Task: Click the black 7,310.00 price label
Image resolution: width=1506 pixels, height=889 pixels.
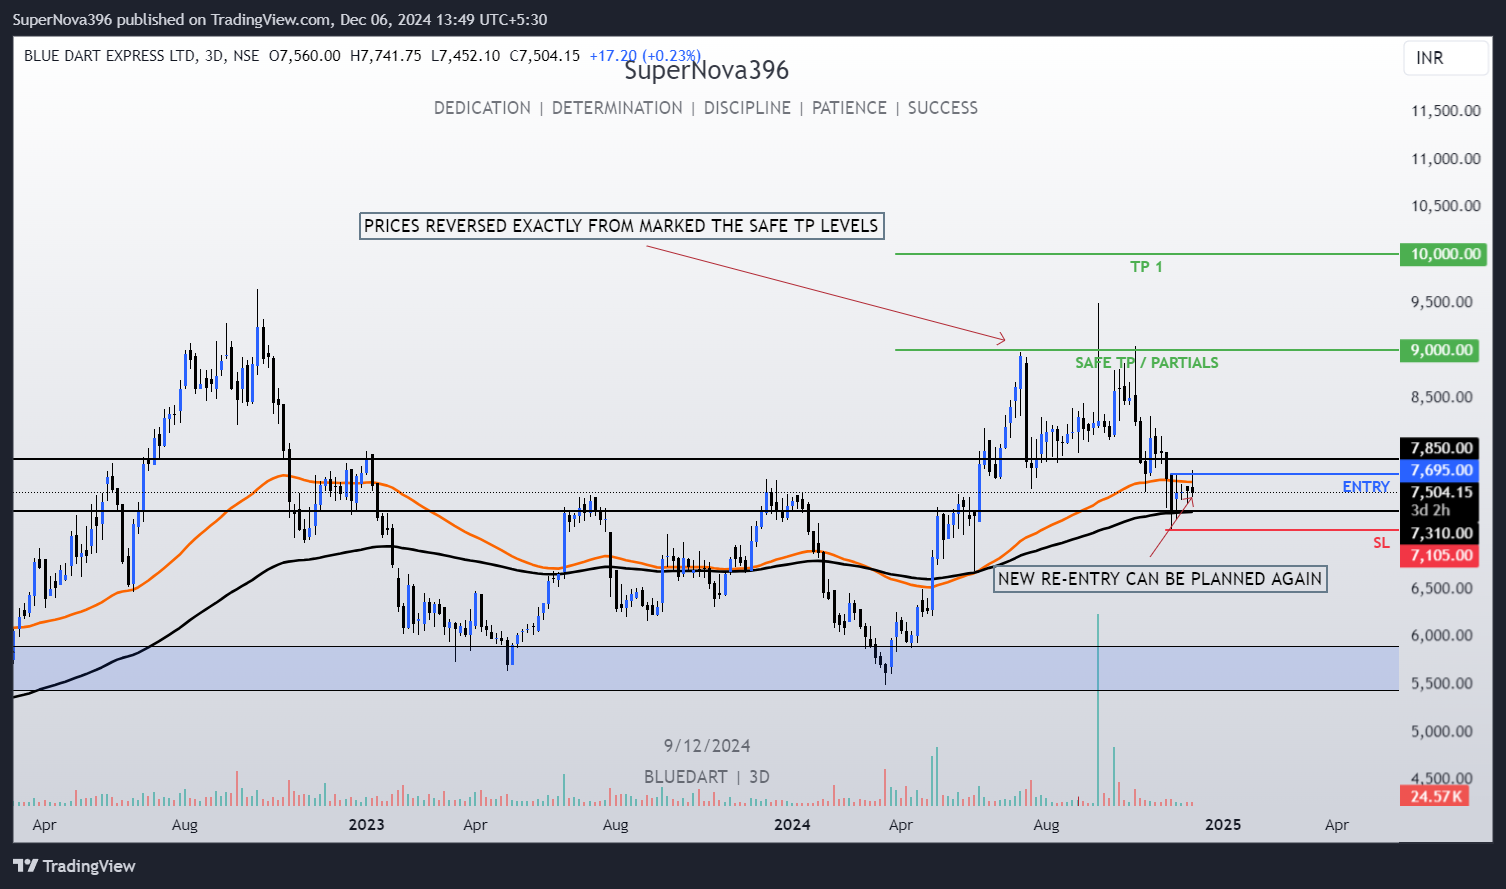Action: (1441, 533)
